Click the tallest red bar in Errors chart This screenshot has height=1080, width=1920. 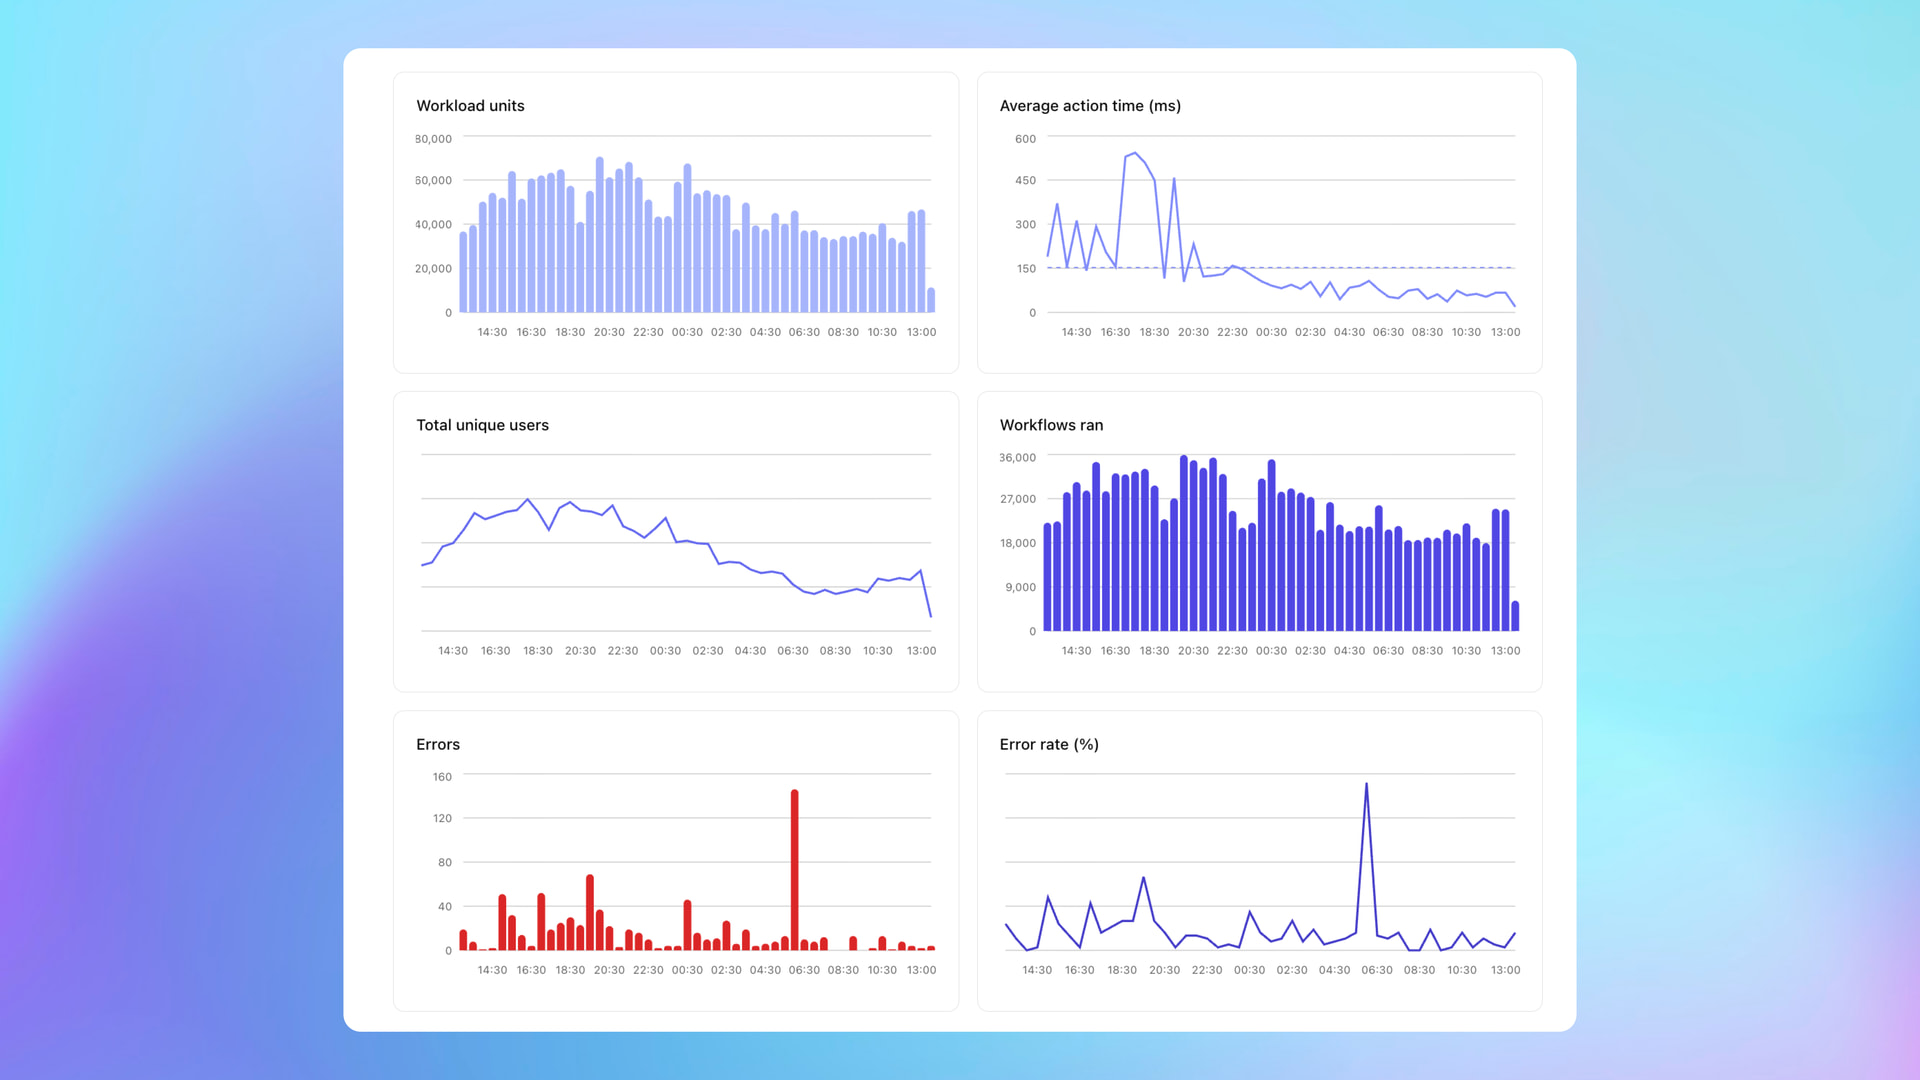[x=794, y=869]
